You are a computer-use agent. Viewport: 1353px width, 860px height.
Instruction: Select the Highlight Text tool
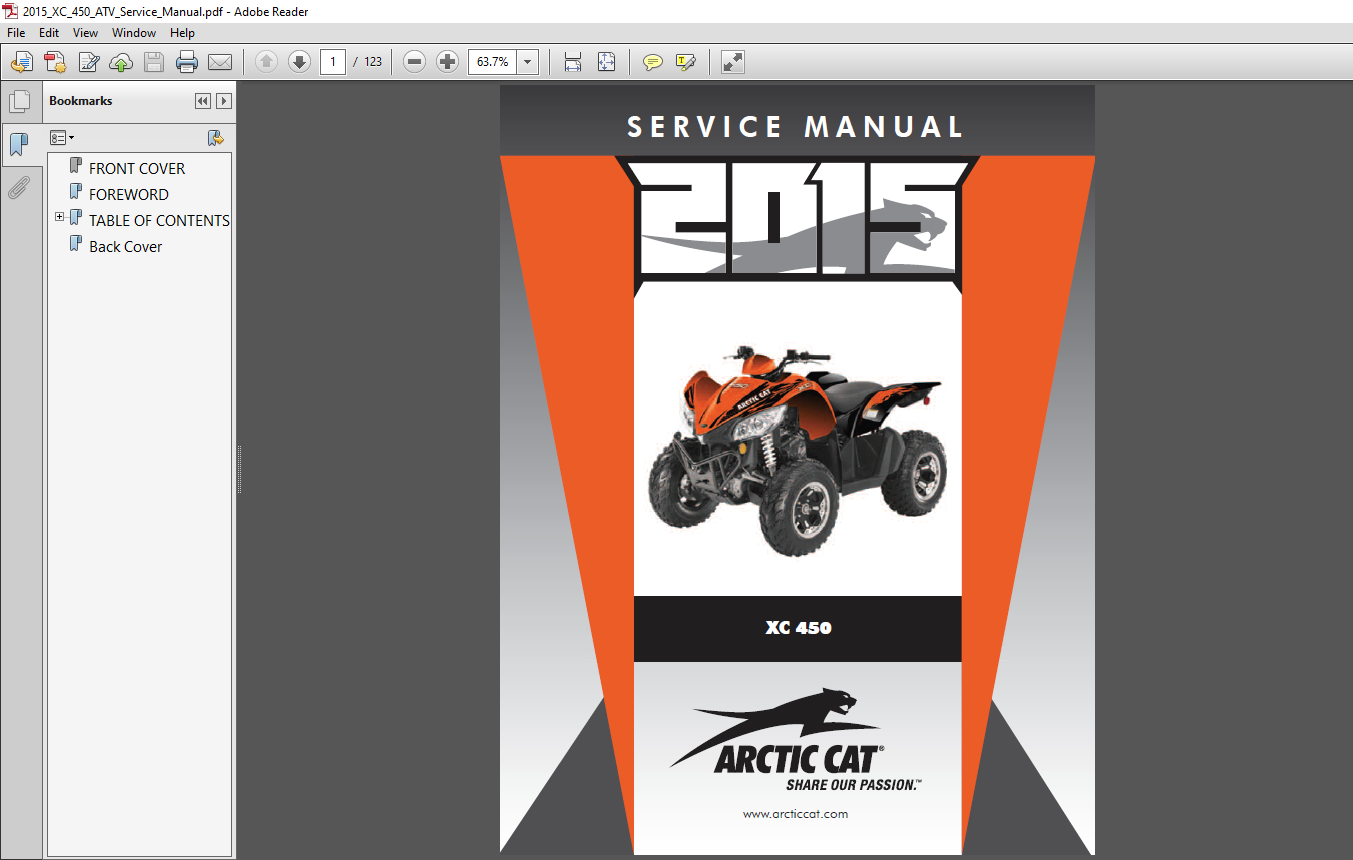(685, 62)
